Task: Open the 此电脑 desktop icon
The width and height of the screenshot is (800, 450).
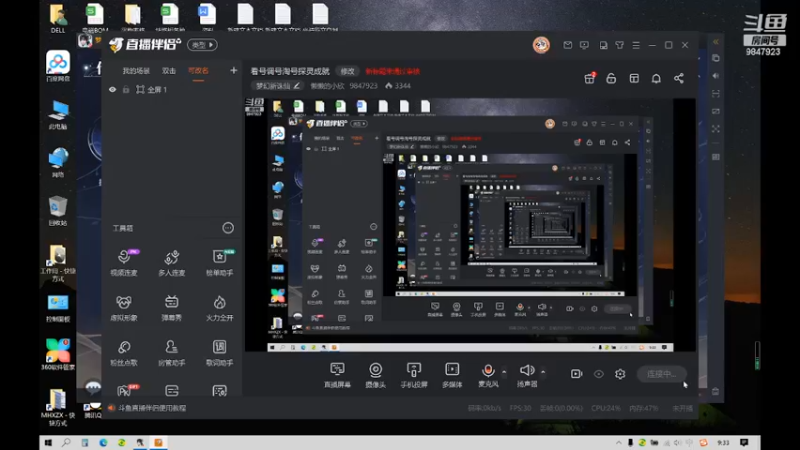Action: 58,115
